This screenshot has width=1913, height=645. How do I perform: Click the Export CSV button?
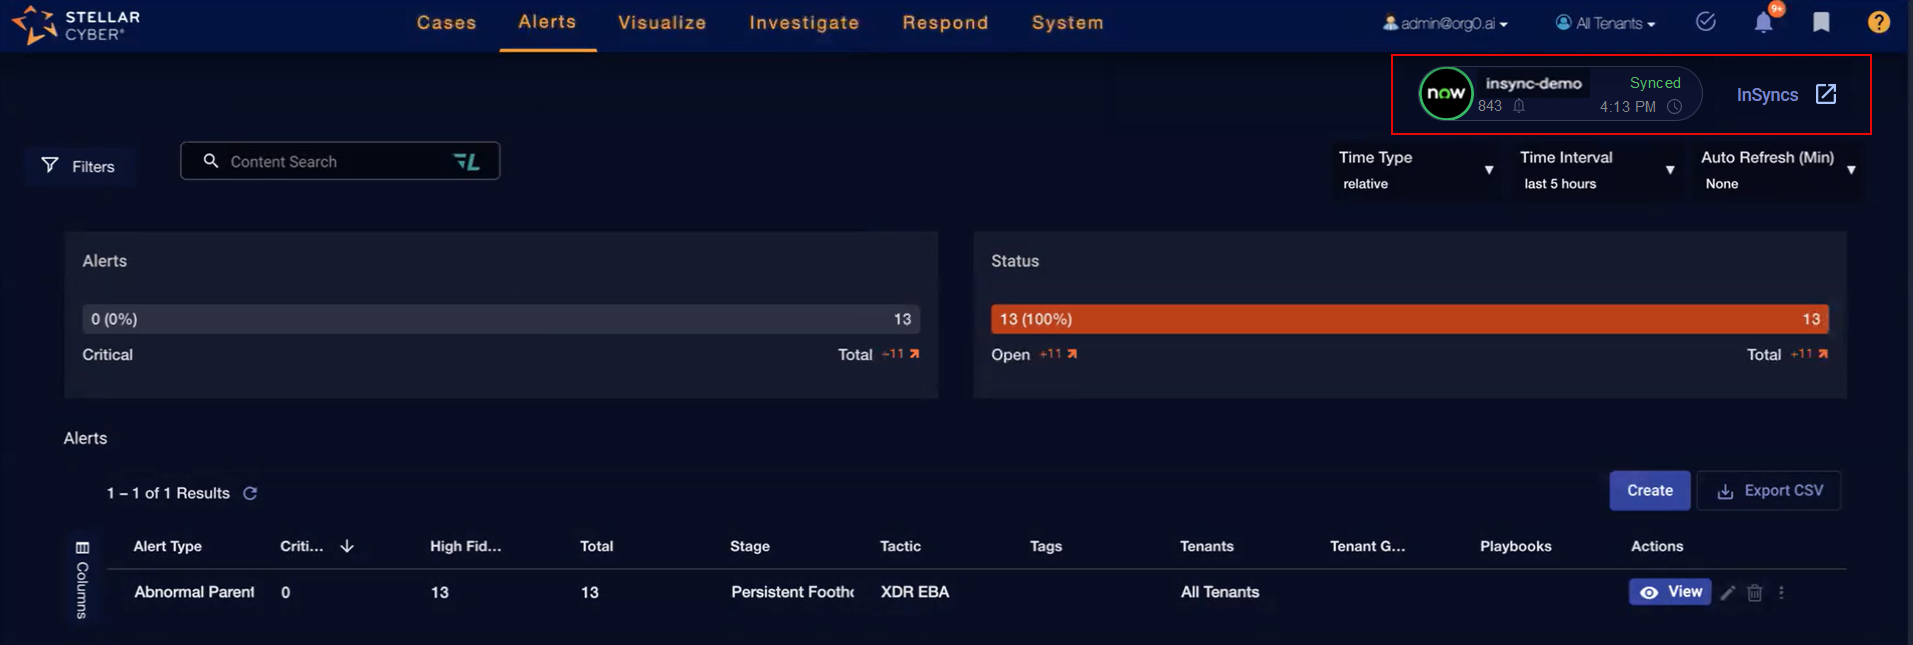click(1769, 491)
